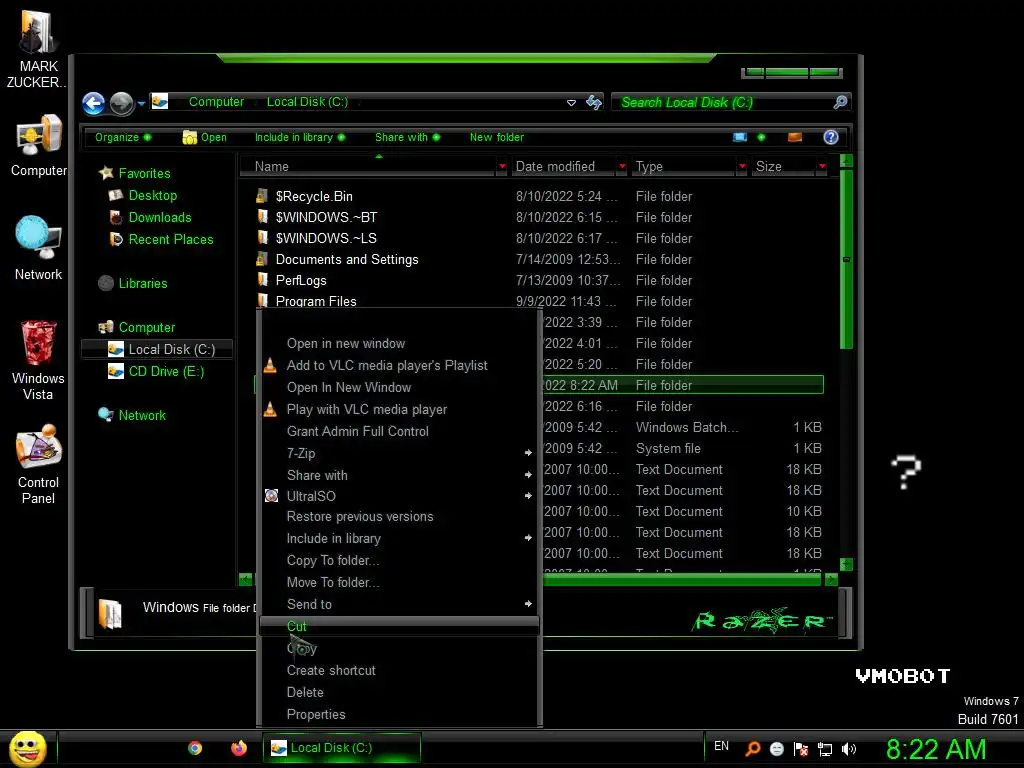This screenshot has height=768, width=1024.
Task: Select the PerfLogs folder icon
Action: tap(262, 280)
